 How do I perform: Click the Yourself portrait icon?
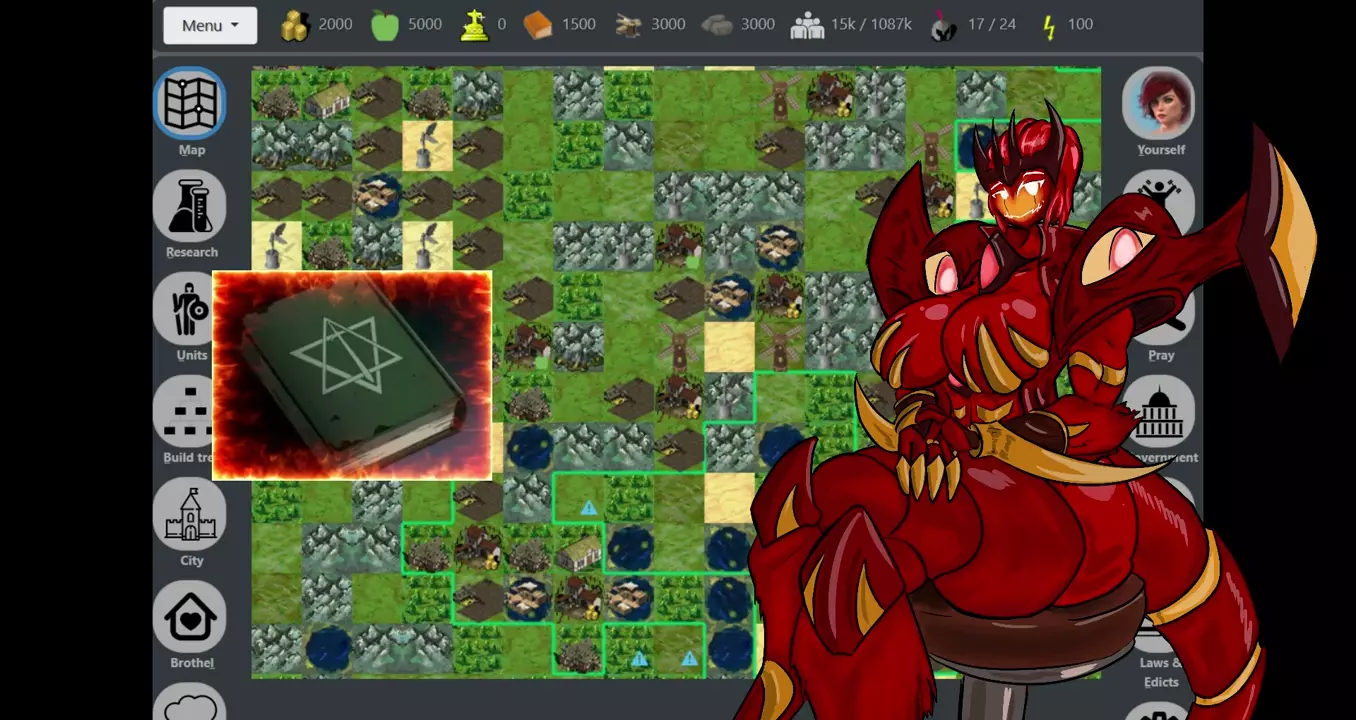[1159, 104]
